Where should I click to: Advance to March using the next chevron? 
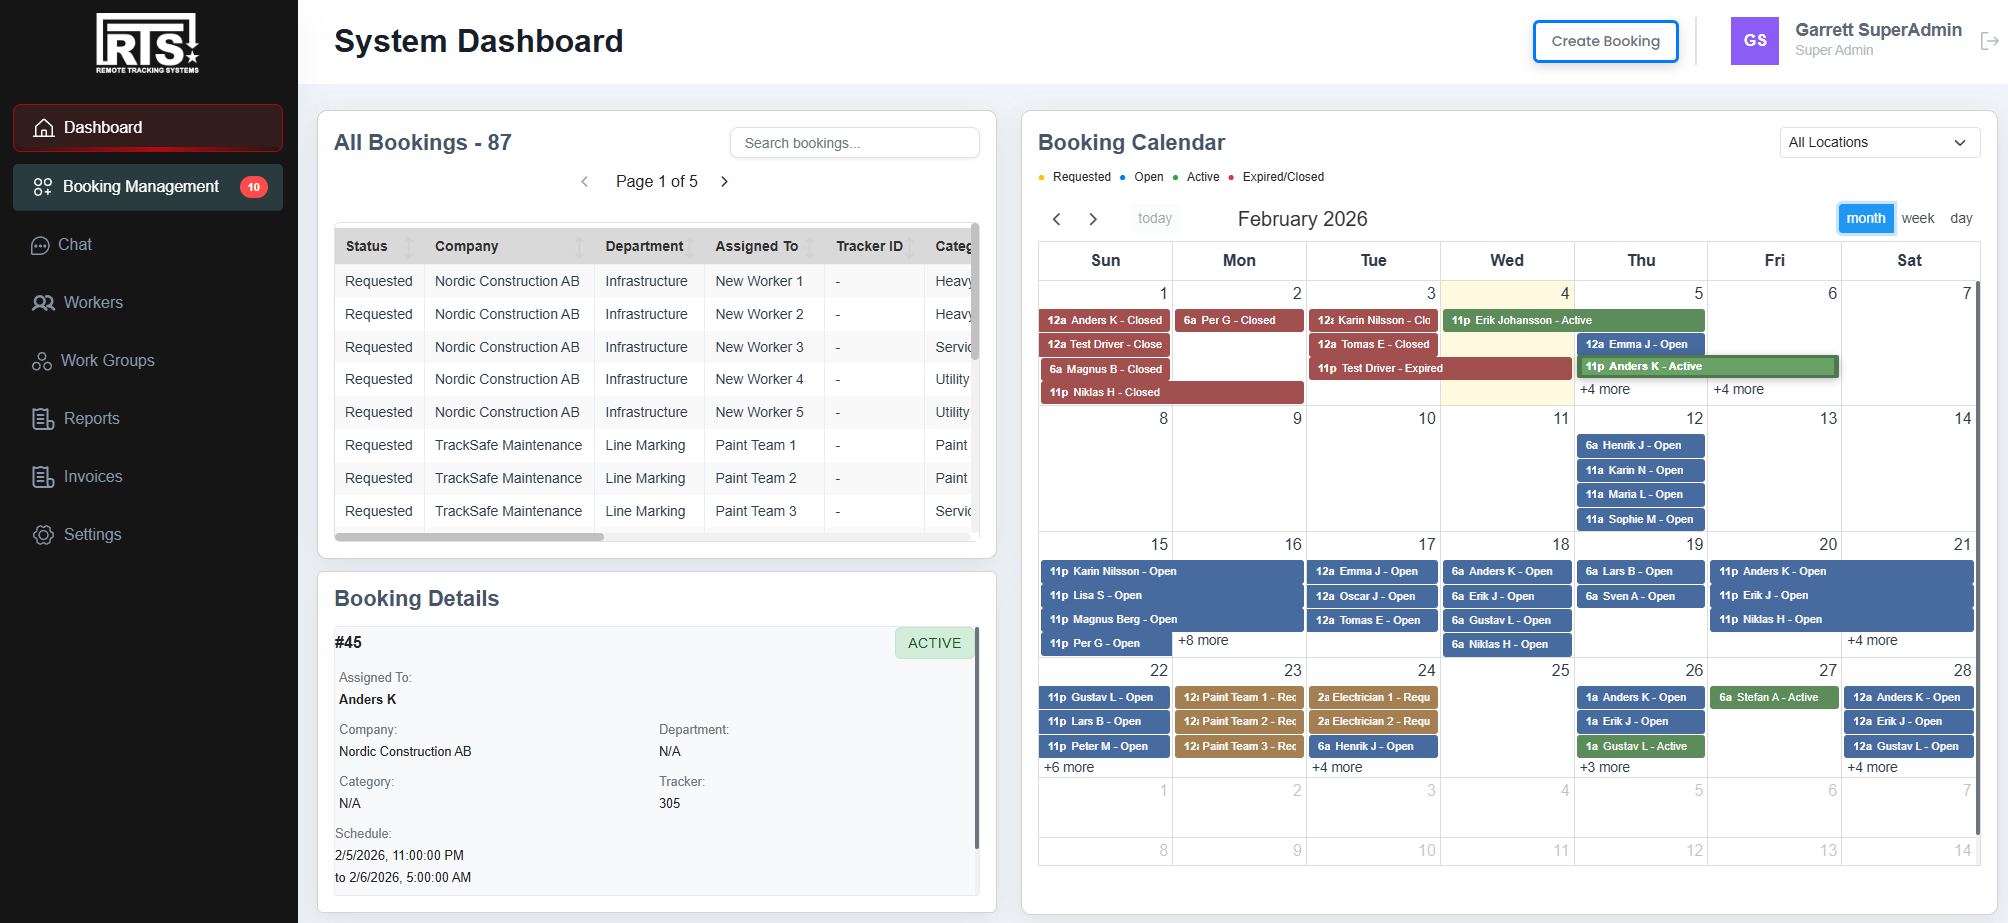click(x=1093, y=218)
